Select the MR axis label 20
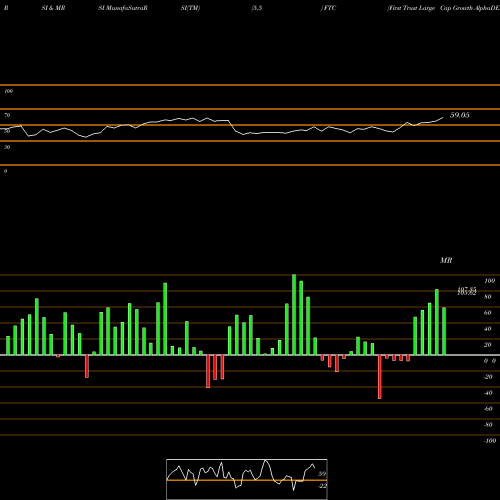The image size is (500, 500). coord(487,345)
